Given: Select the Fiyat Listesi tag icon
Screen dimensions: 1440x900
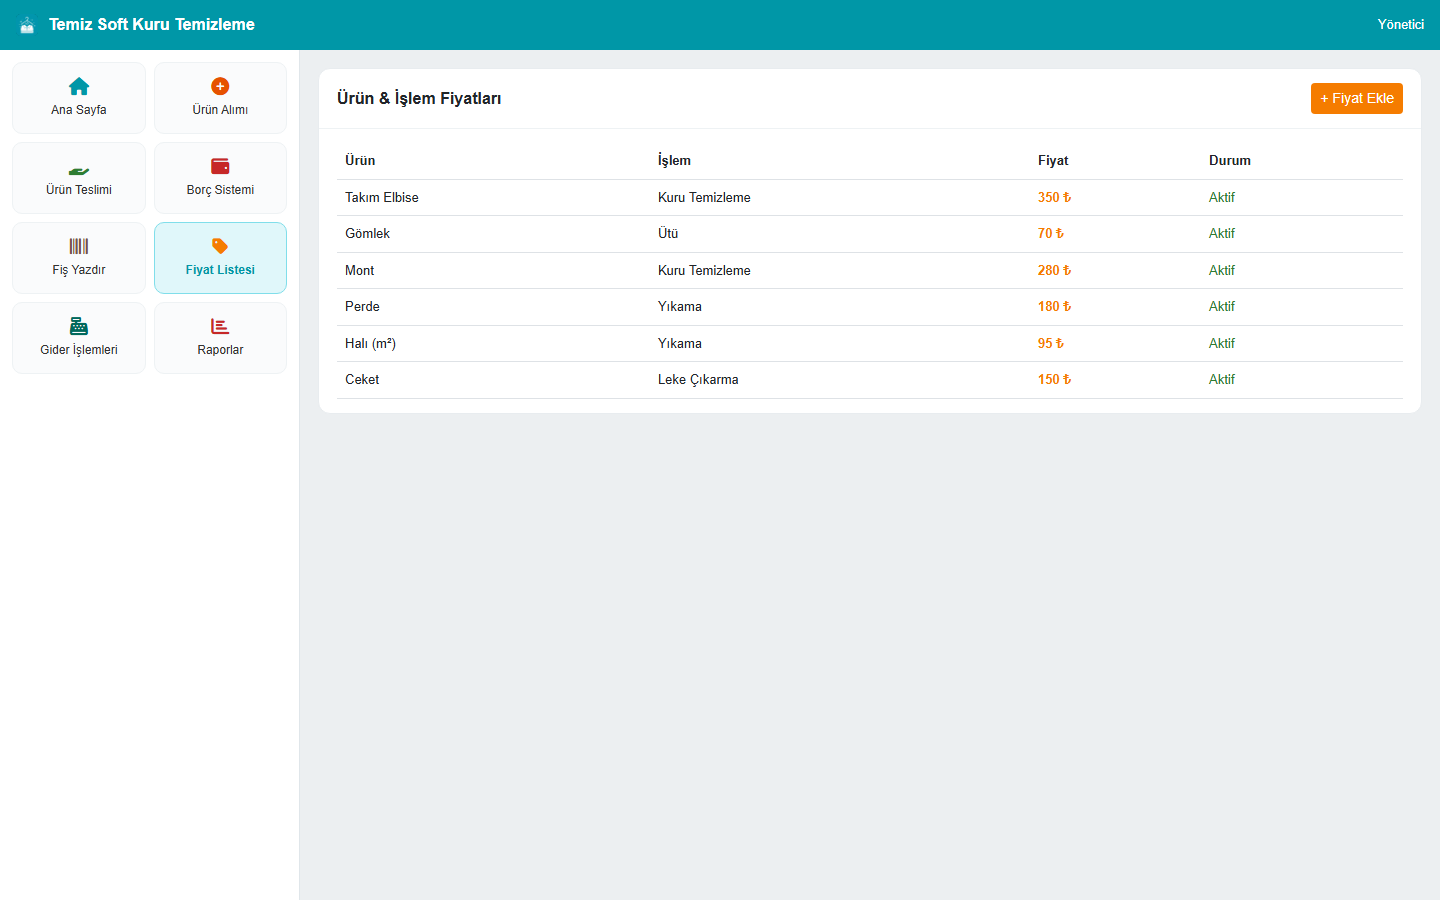Looking at the screenshot, I should 220,246.
